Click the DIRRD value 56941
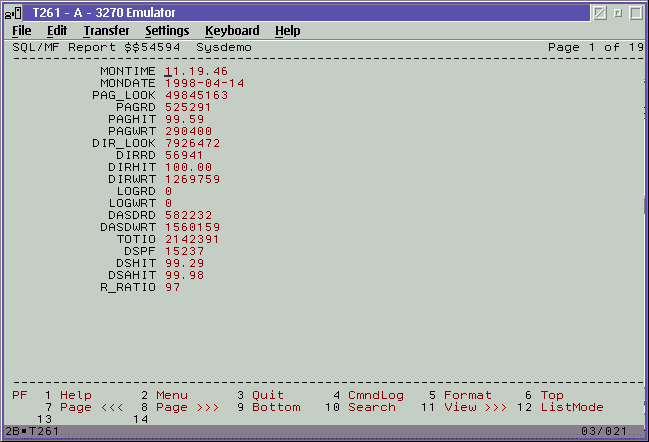 click(x=184, y=155)
